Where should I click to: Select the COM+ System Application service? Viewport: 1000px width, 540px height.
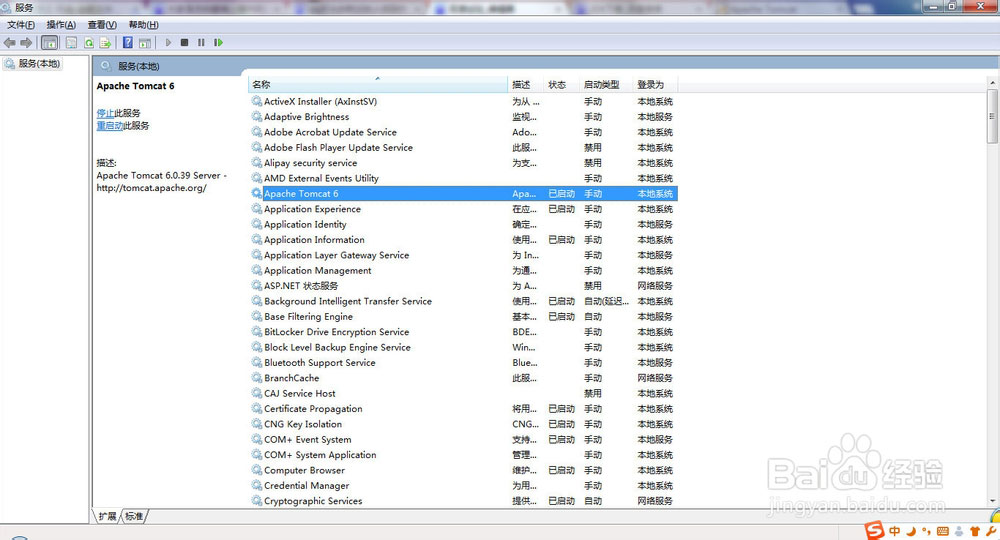tap(463, 455)
